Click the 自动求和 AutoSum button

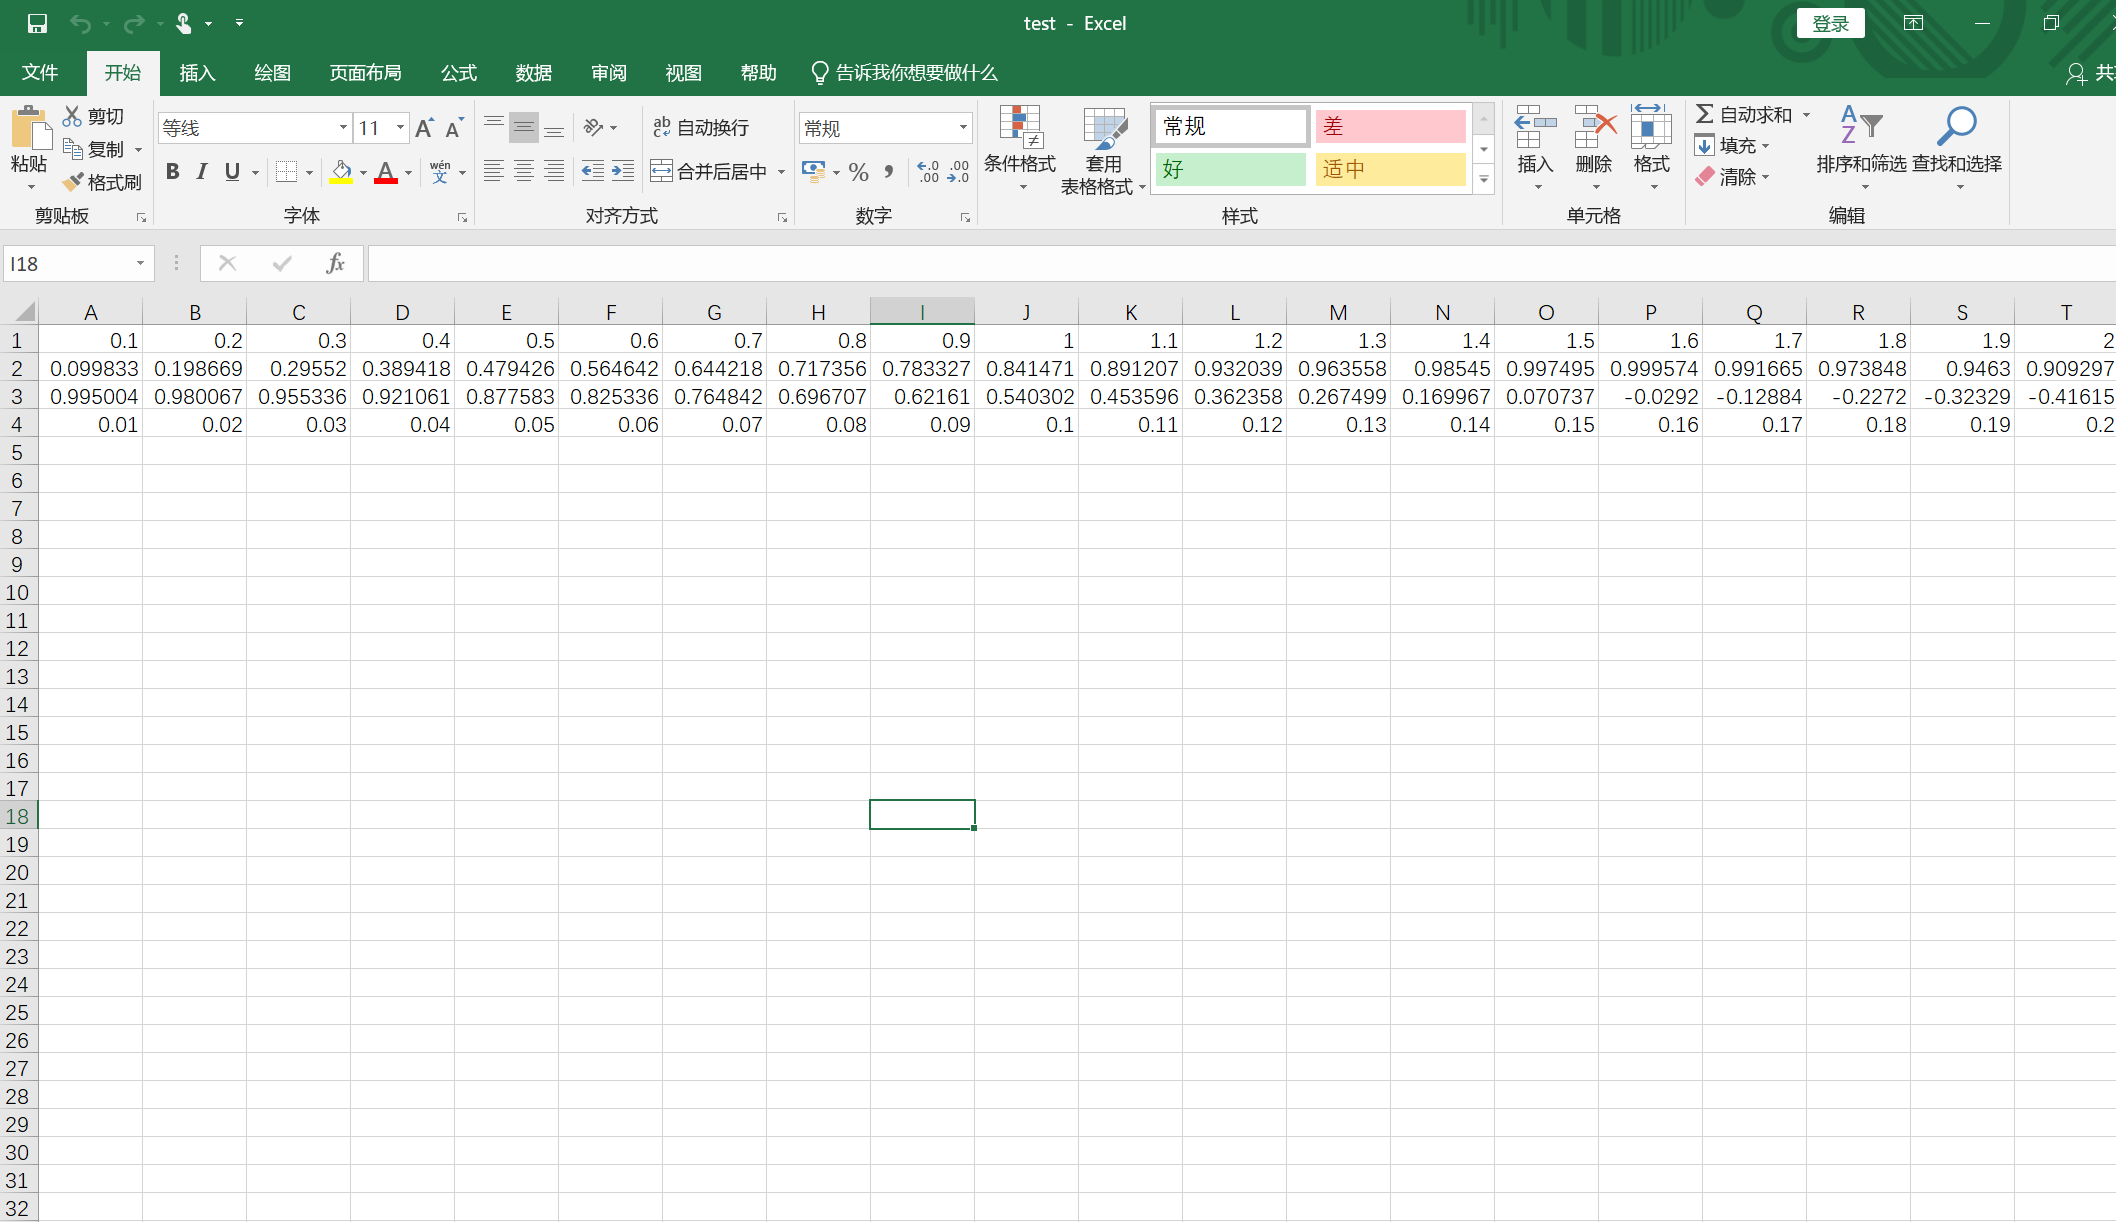click(1744, 115)
